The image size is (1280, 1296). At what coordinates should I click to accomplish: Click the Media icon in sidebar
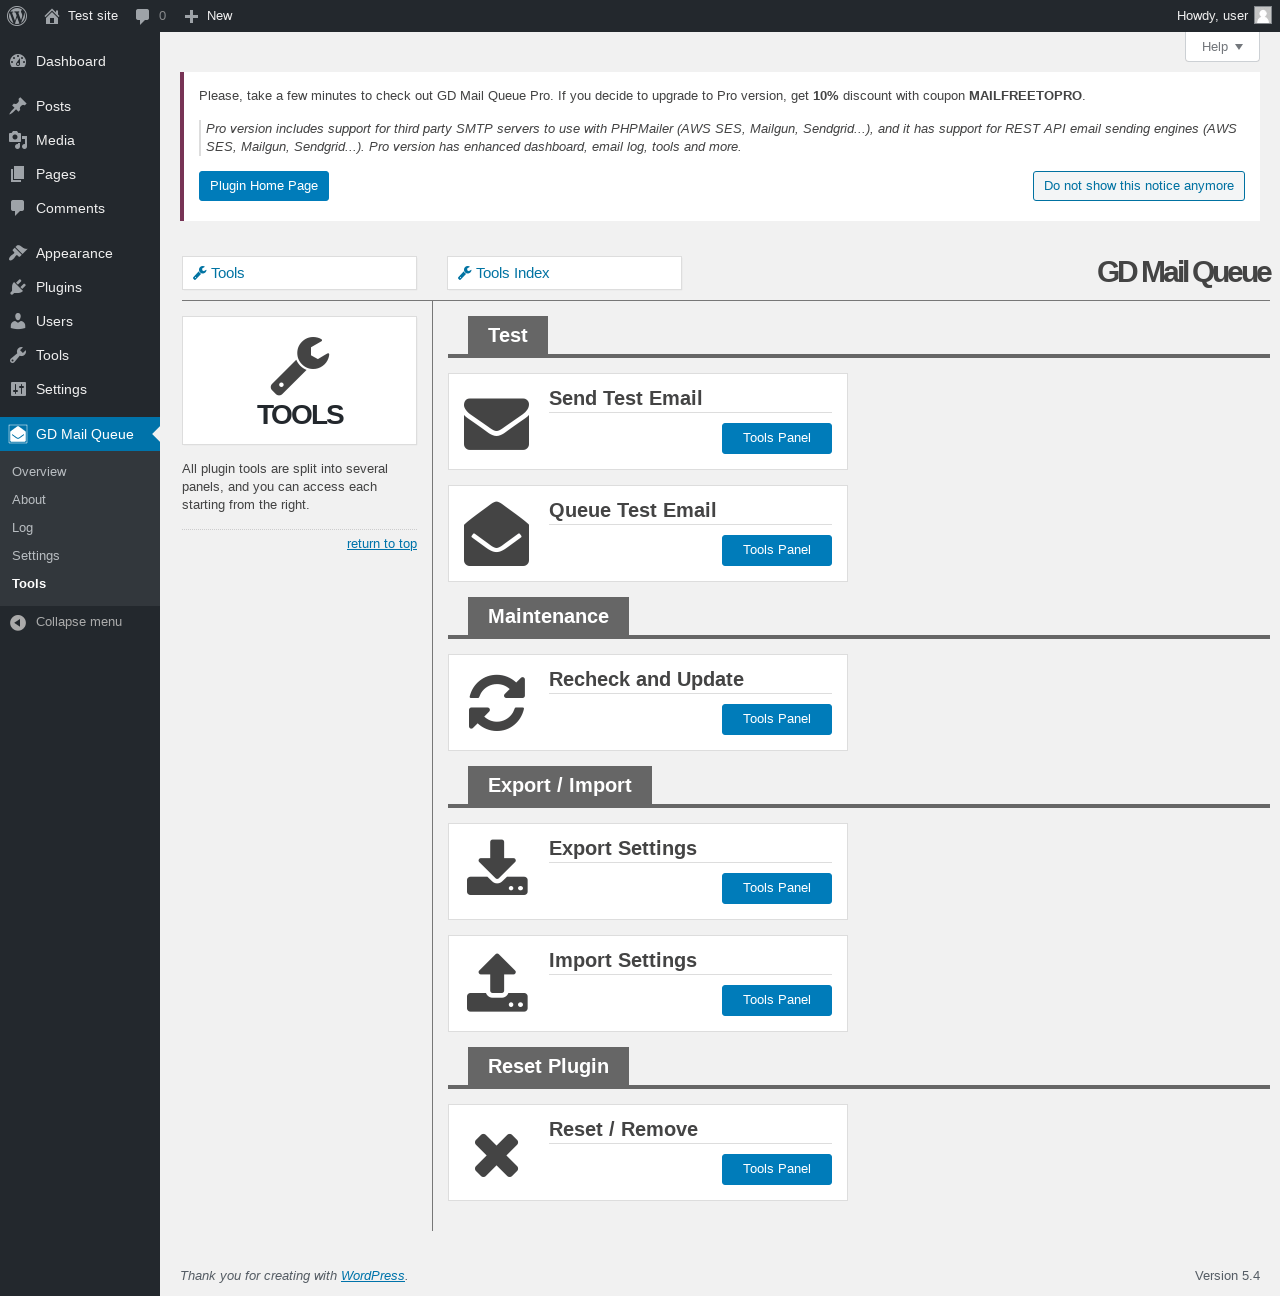[18, 140]
